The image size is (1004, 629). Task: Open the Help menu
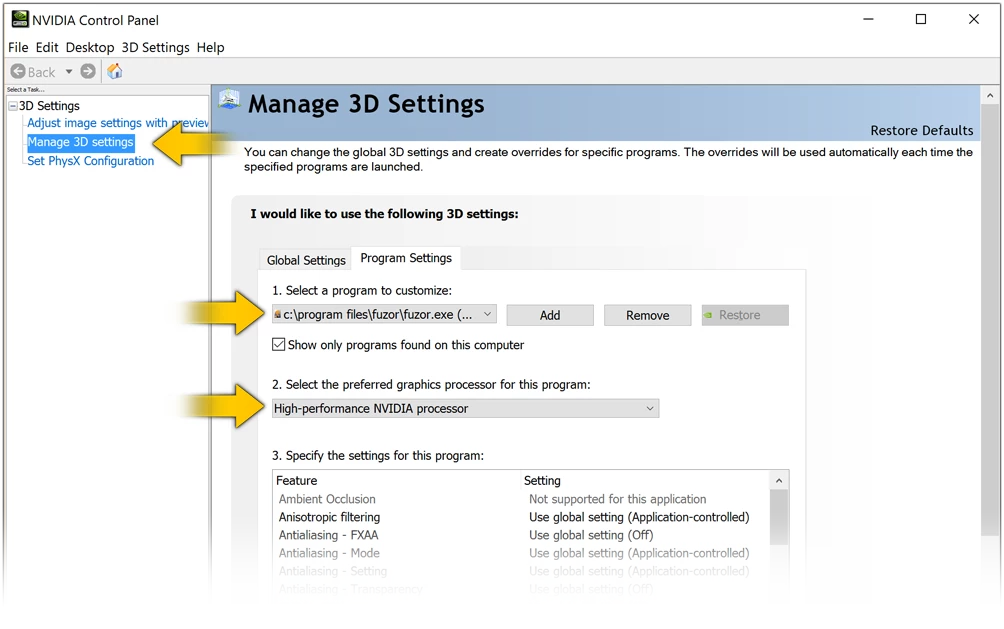click(211, 47)
